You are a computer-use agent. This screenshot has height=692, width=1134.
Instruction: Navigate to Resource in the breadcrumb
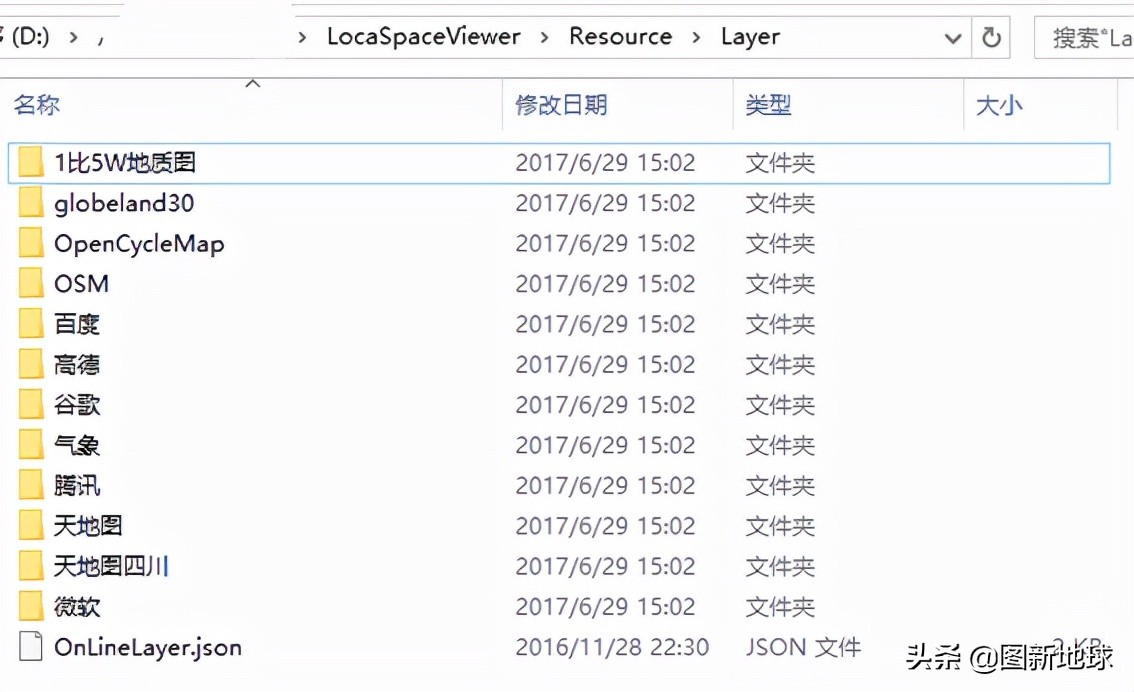[621, 37]
